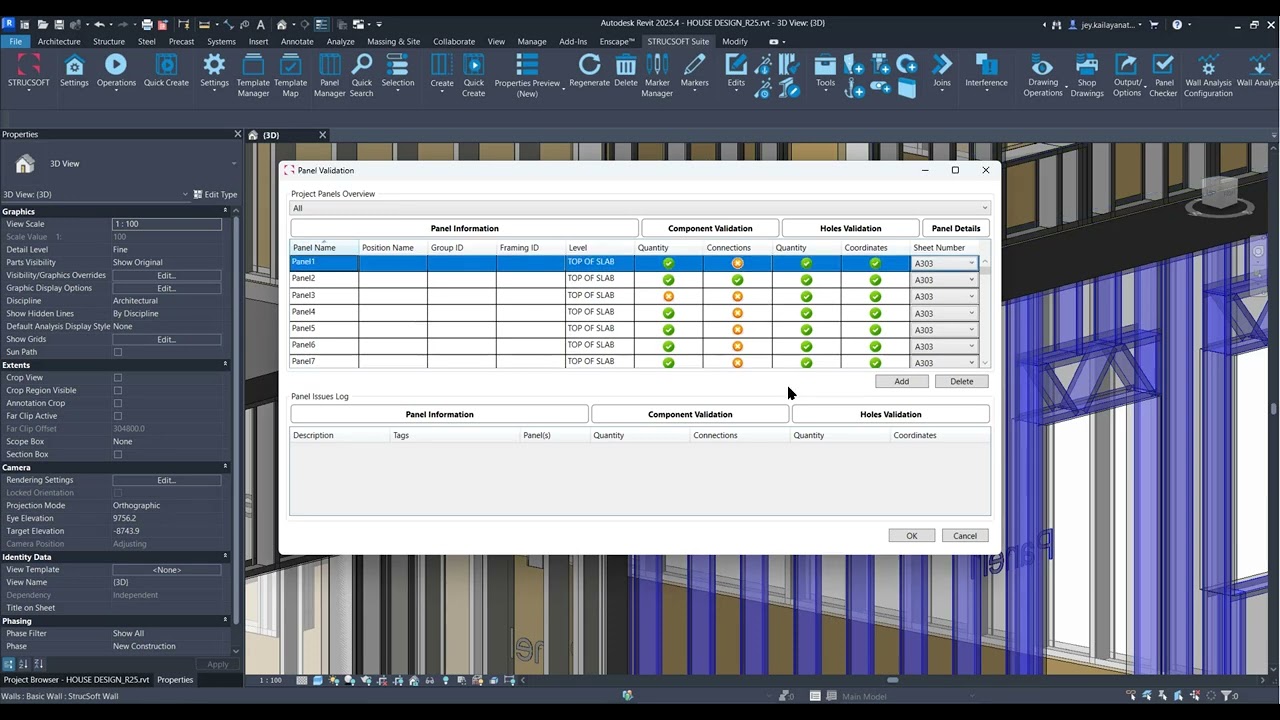1280x720 pixels.
Task: Switch to the Architecture ribbon tab
Action: (x=59, y=41)
